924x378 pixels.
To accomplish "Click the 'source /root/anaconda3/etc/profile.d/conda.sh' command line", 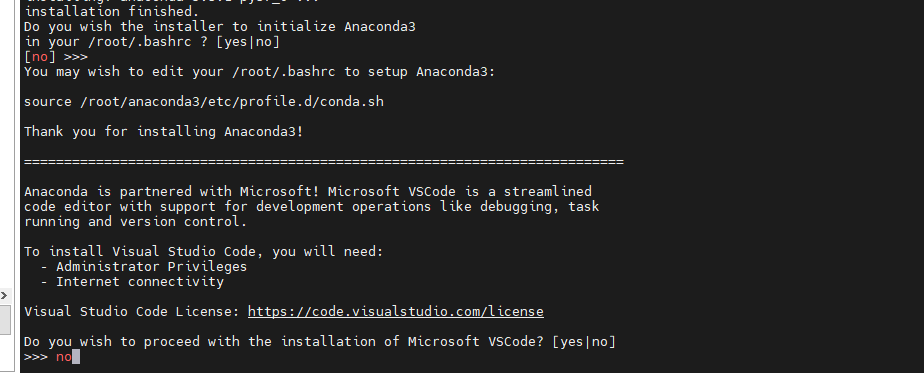I will tap(204, 102).
